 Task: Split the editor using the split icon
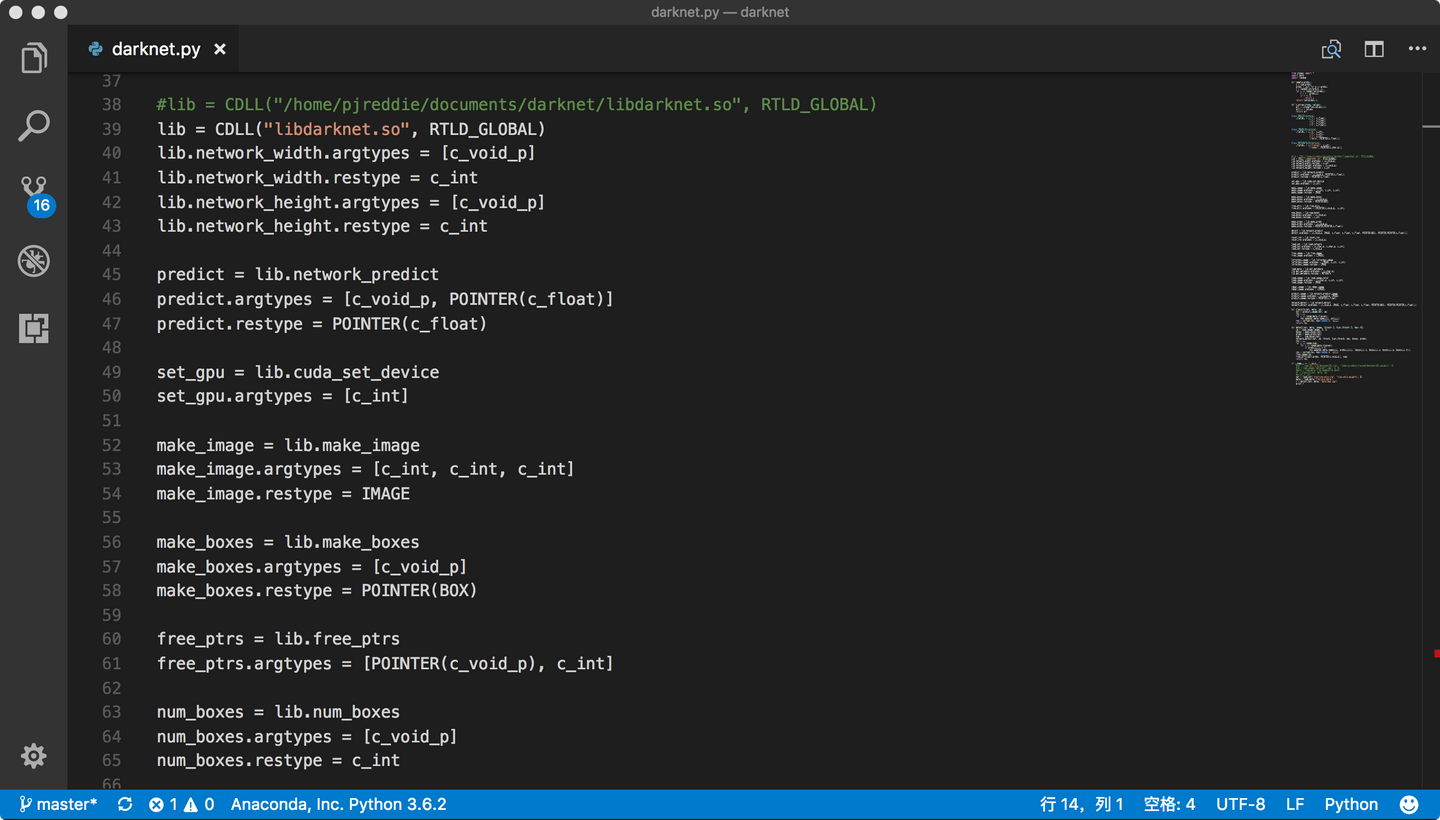(x=1373, y=48)
